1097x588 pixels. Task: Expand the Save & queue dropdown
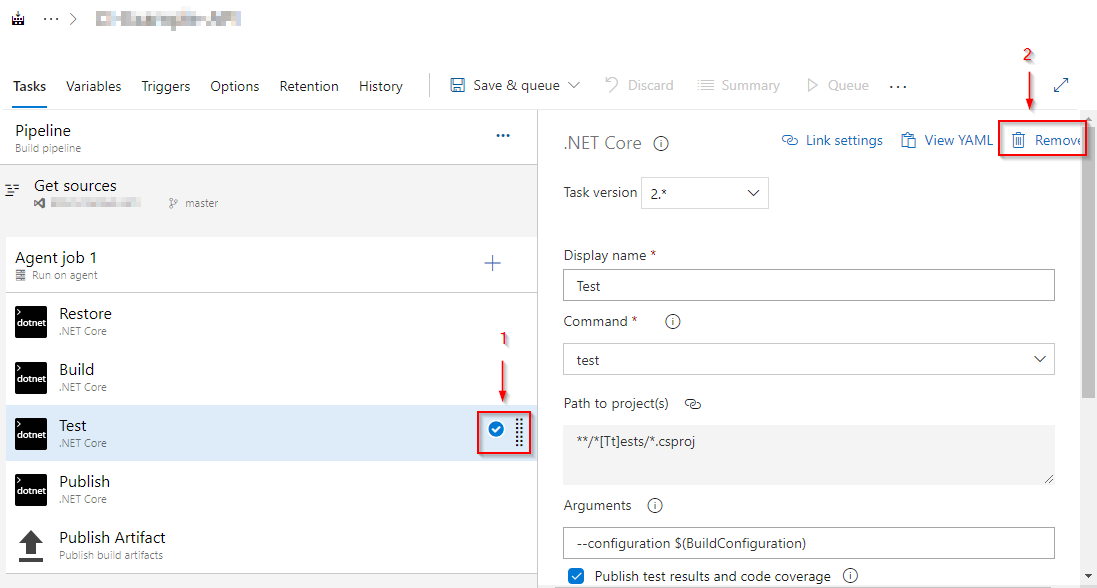573,86
